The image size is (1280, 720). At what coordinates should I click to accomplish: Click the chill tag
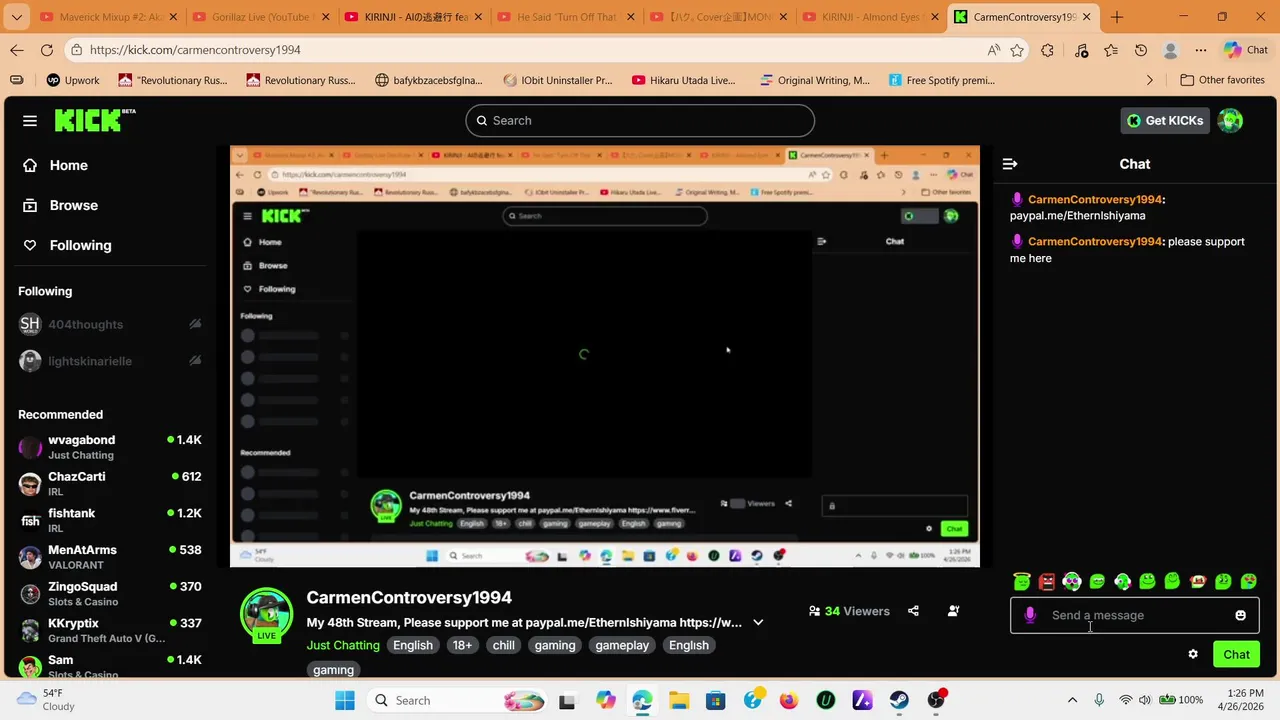[503, 645]
